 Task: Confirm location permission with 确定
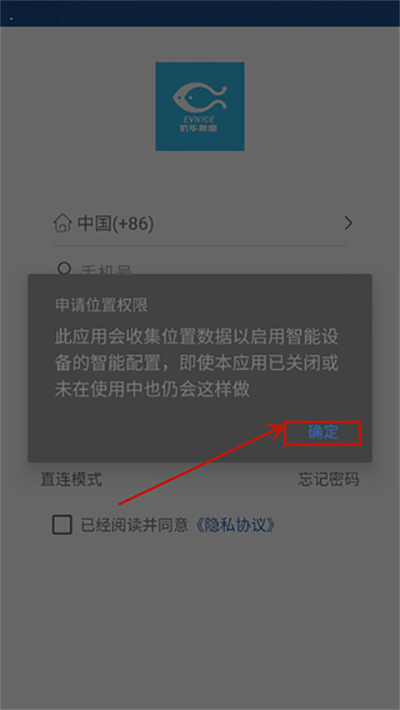point(323,432)
